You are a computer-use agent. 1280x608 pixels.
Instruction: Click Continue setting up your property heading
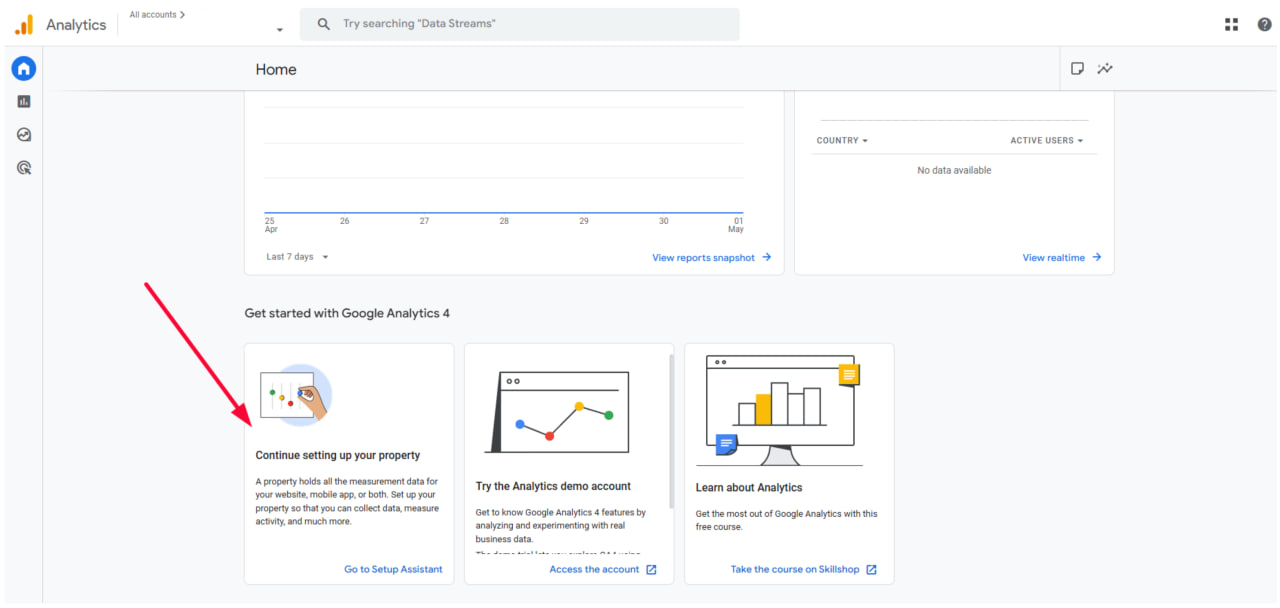coord(338,456)
